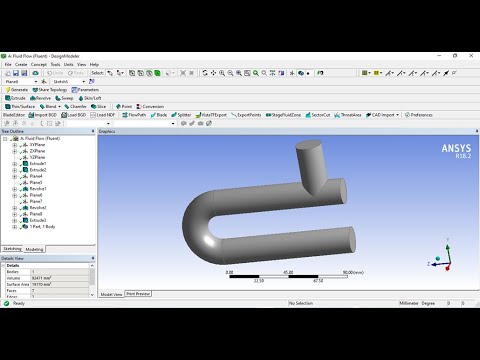Open Preferences in the toolbar
Viewport: 480px width, 360px height.
tap(419, 115)
